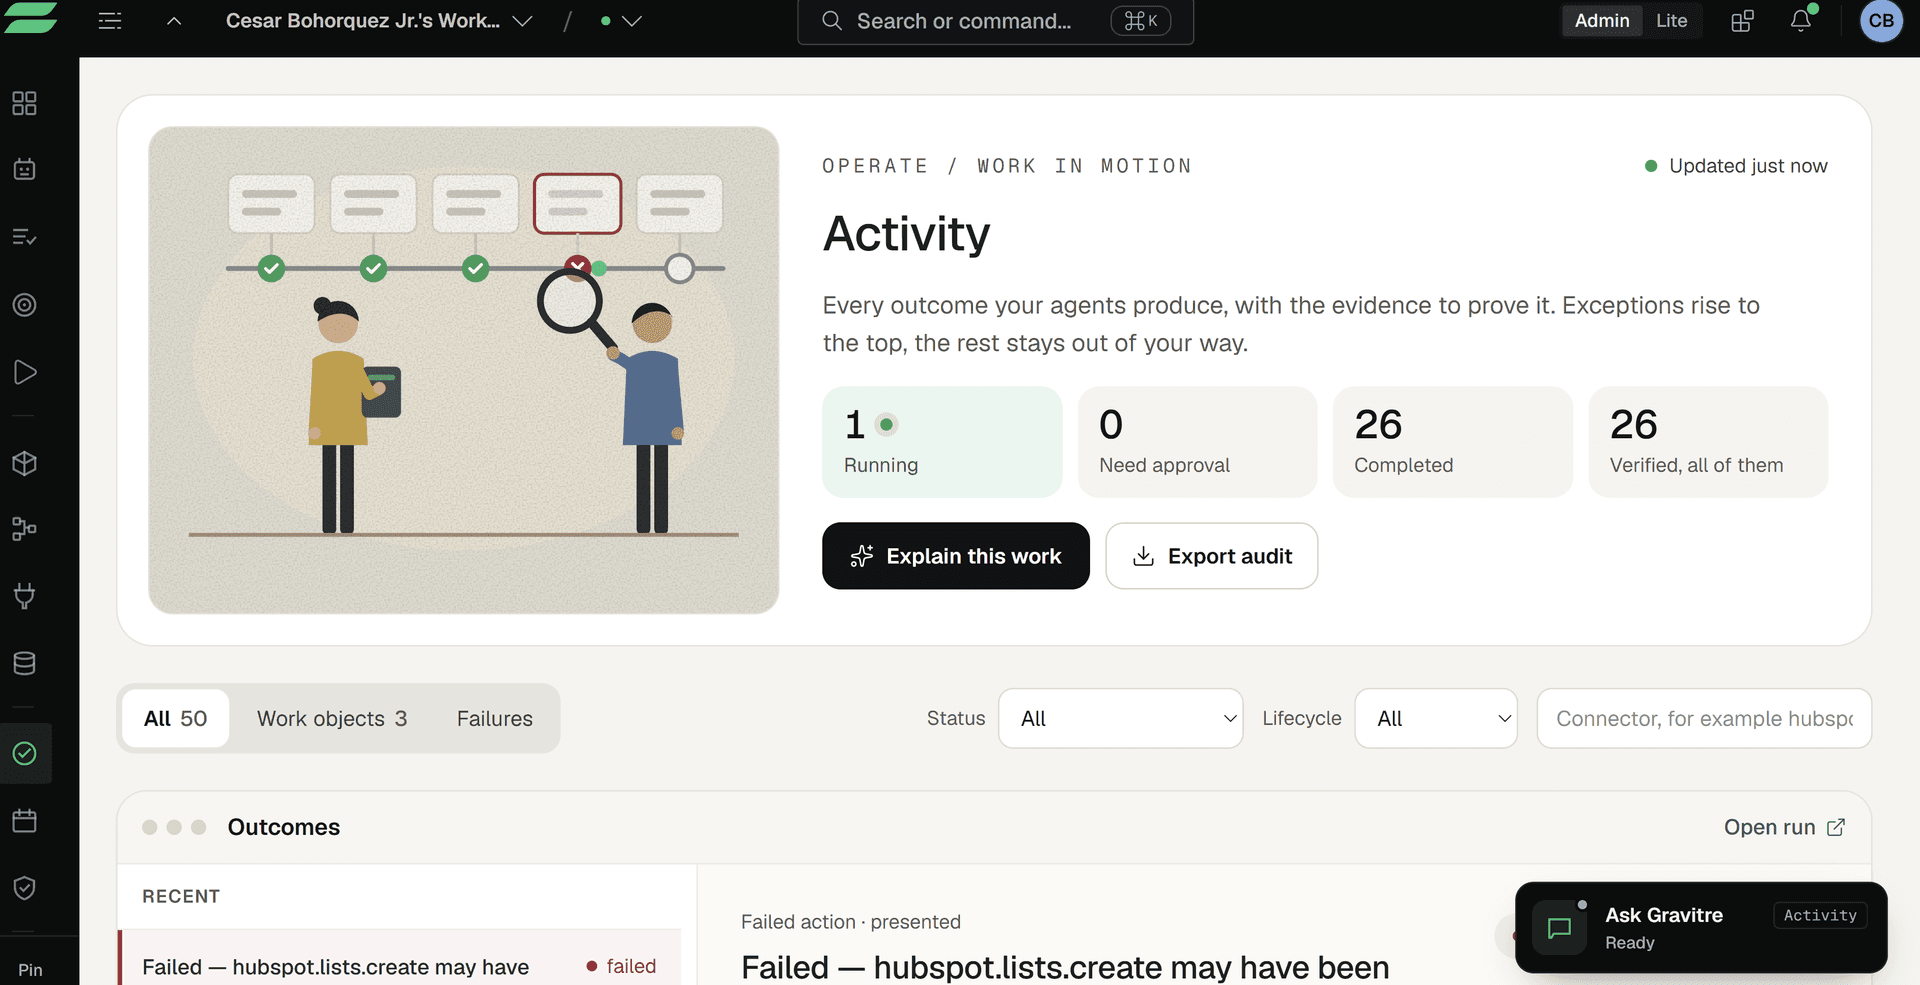Open the play runs sidebar icon
1920x985 pixels.
(x=25, y=372)
